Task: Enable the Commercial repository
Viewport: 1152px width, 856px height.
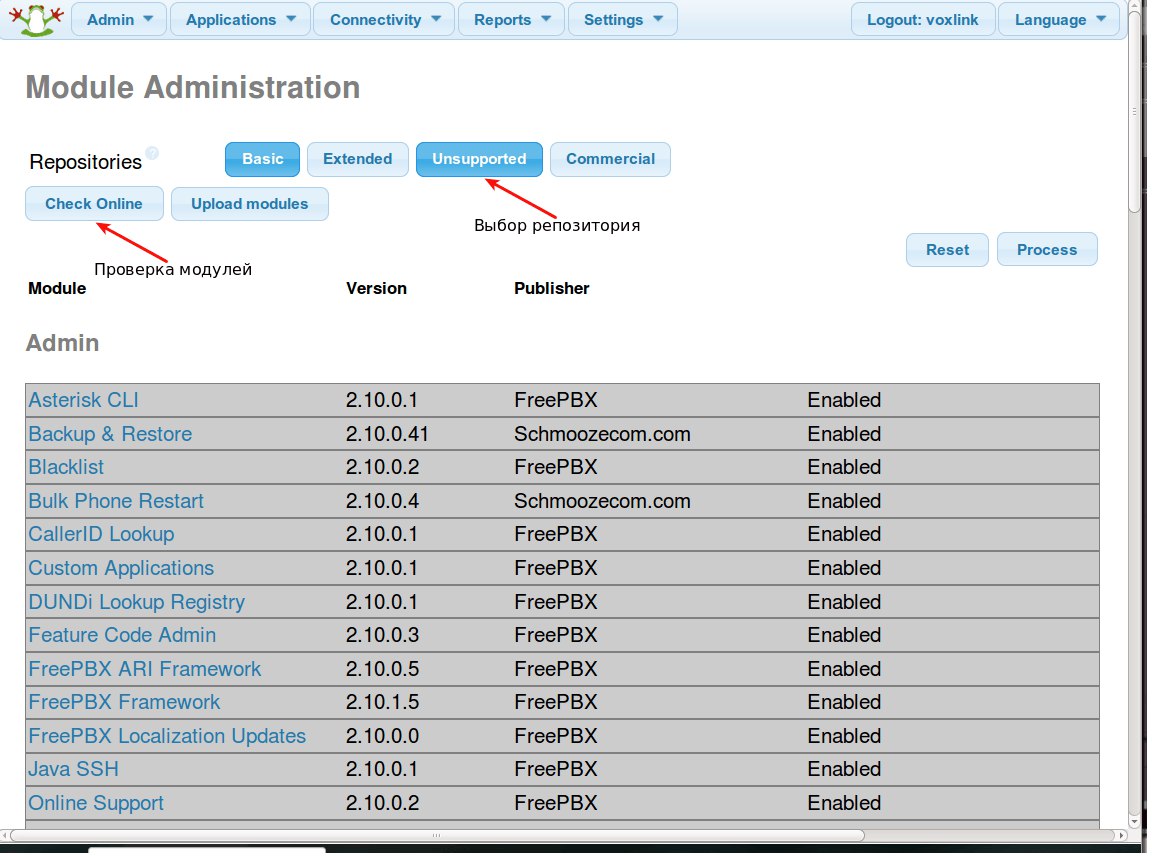Action: [610, 159]
